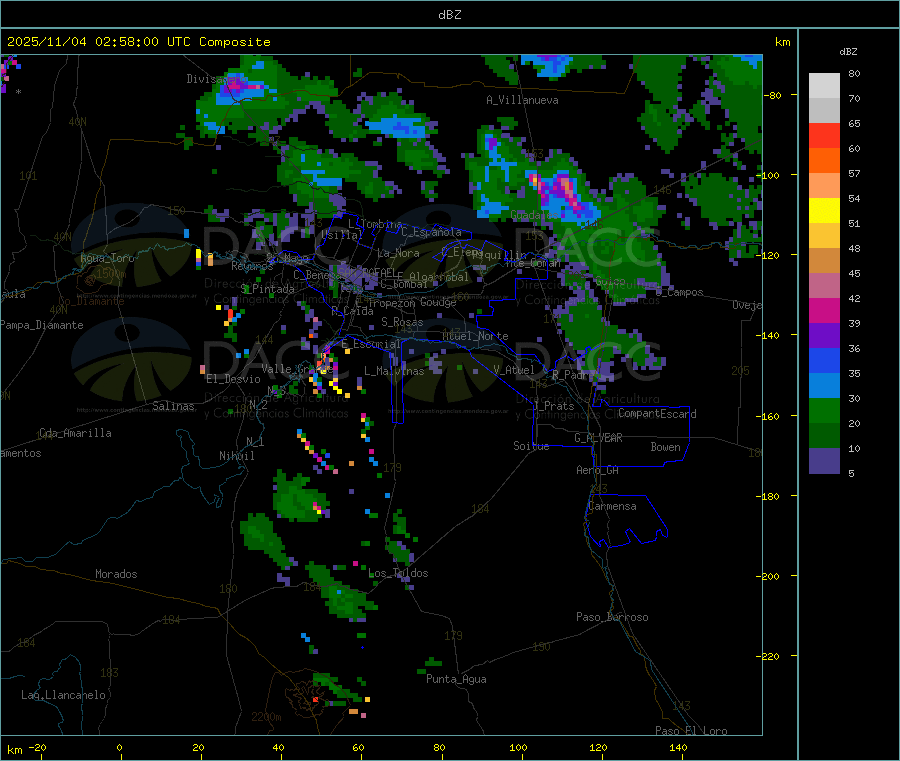Click the S_Pintada label
The height and width of the screenshot is (761, 900).
coord(267,289)
